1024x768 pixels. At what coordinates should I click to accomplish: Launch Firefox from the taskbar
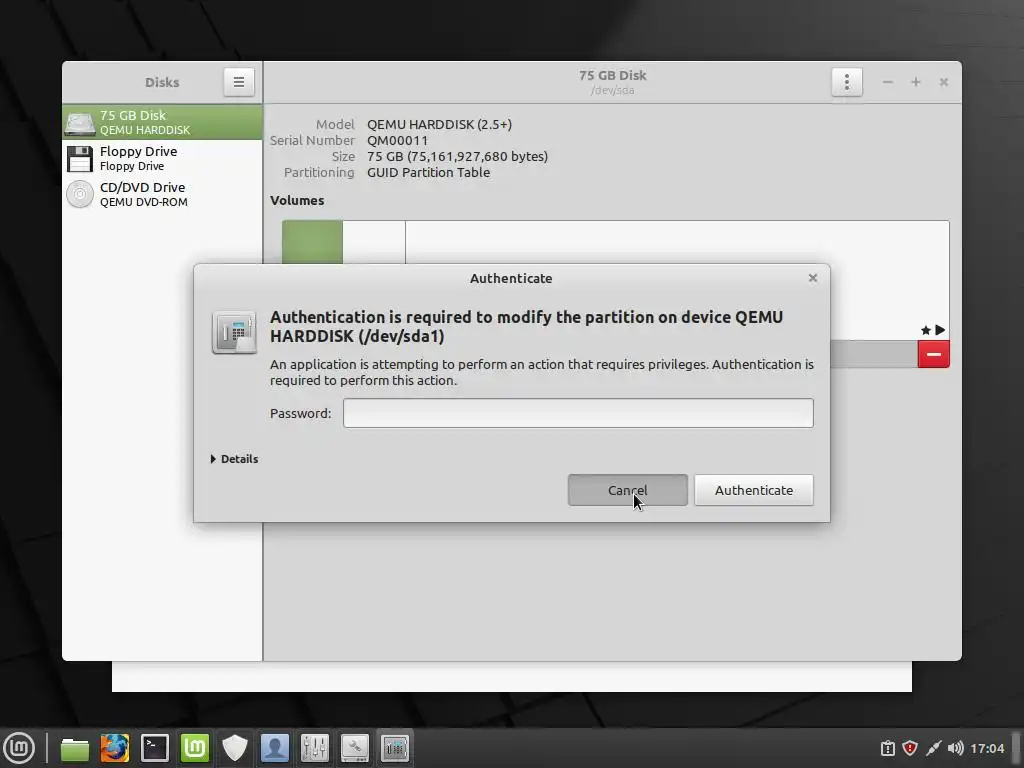tap(114, 748)
